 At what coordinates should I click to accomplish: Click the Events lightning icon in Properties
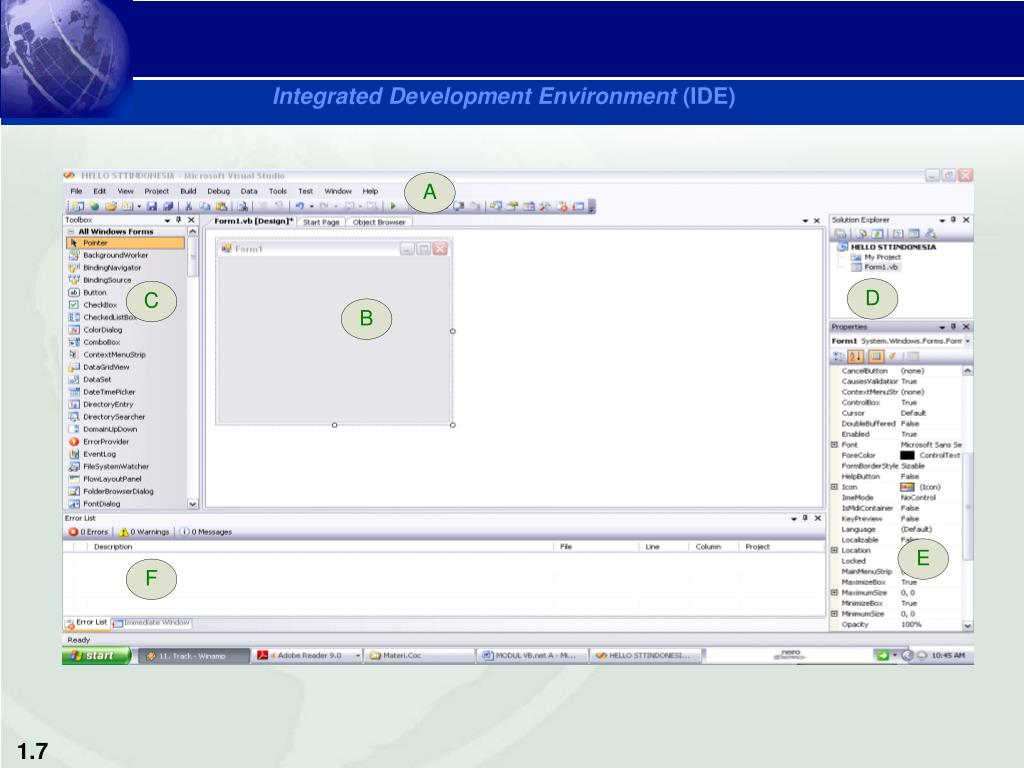(x=892, y=356)
